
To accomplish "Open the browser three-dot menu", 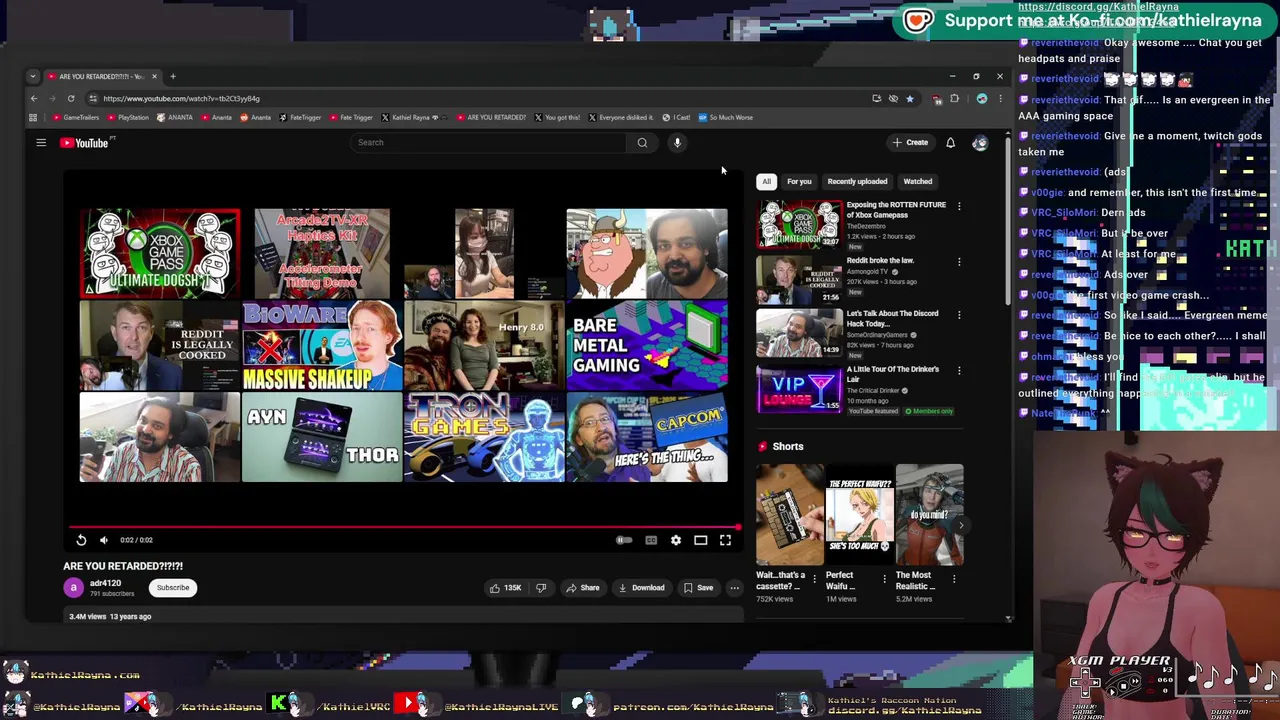I will pyautogui.click(x=1000, y=98).
